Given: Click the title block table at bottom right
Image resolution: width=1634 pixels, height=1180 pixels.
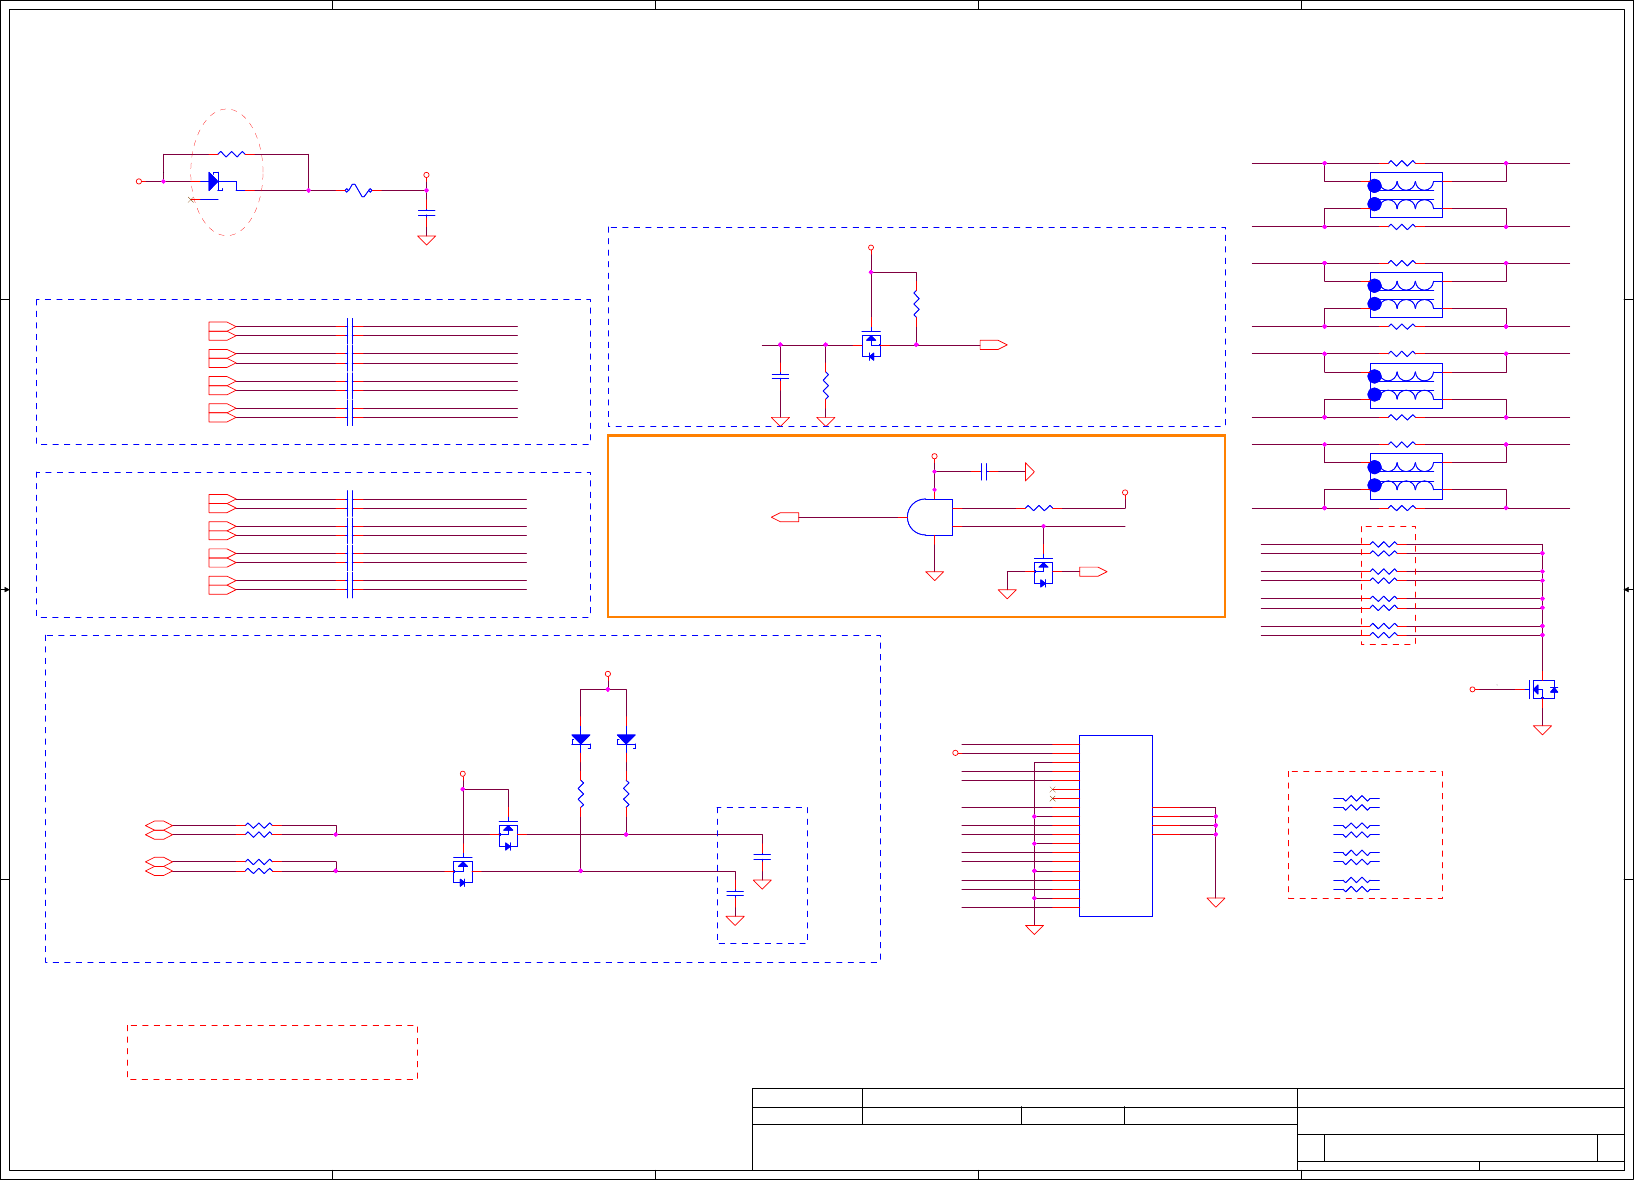Looking at the screenshot, I should tap(1188, 1129).
